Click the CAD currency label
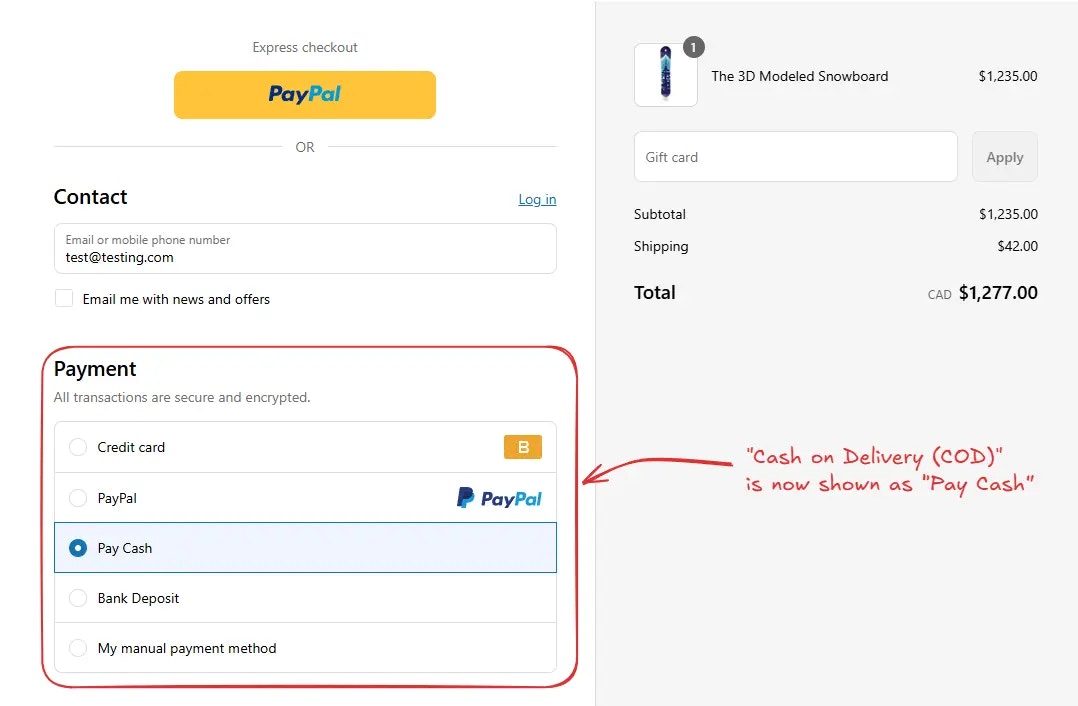 (939, 295)
